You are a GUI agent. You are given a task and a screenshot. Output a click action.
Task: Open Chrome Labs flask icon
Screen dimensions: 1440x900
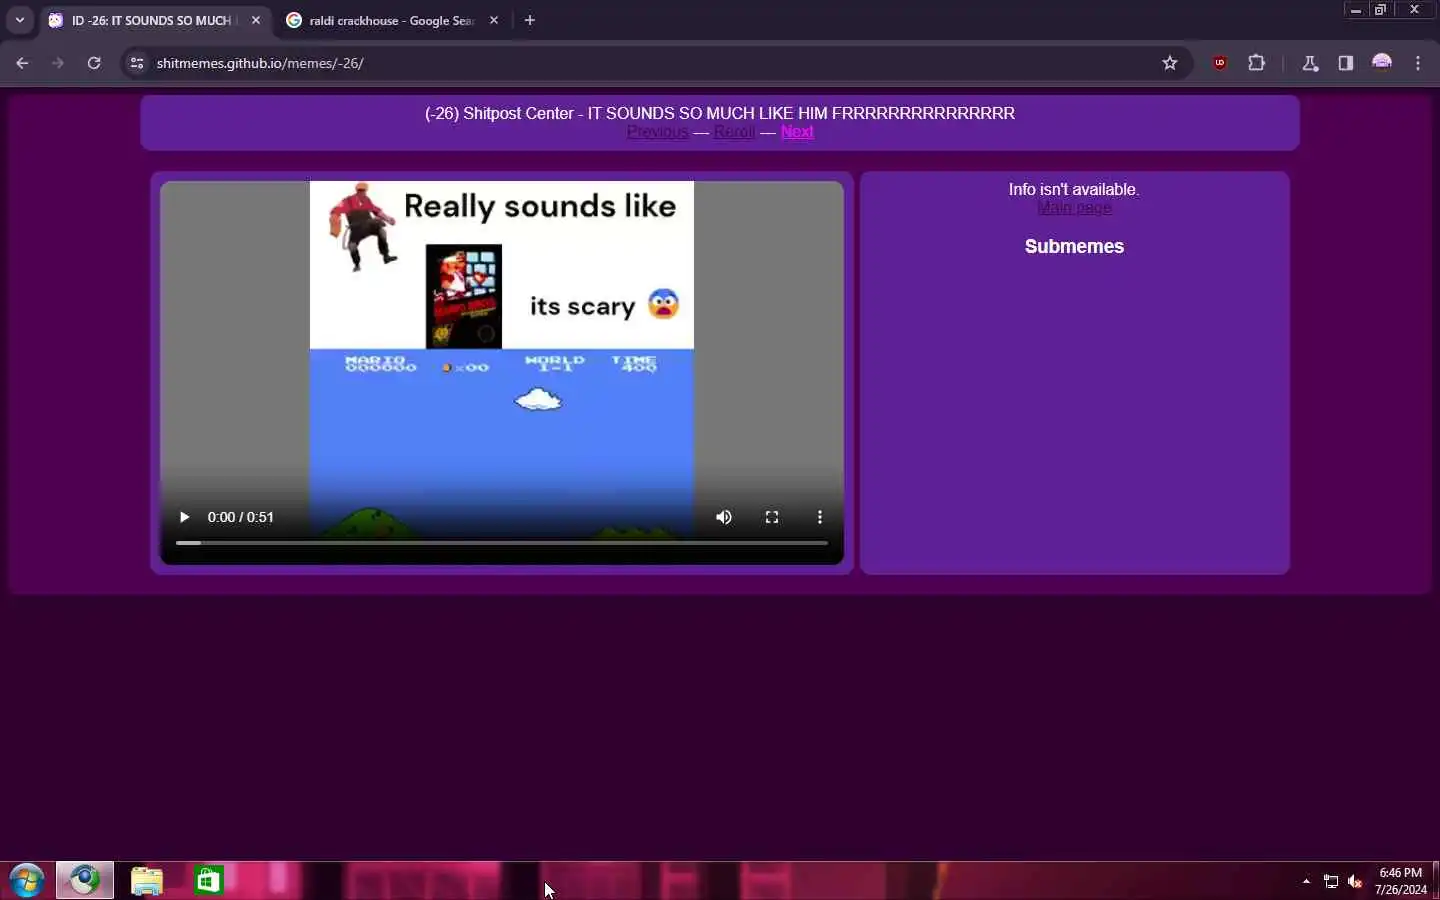(1310, 63)
